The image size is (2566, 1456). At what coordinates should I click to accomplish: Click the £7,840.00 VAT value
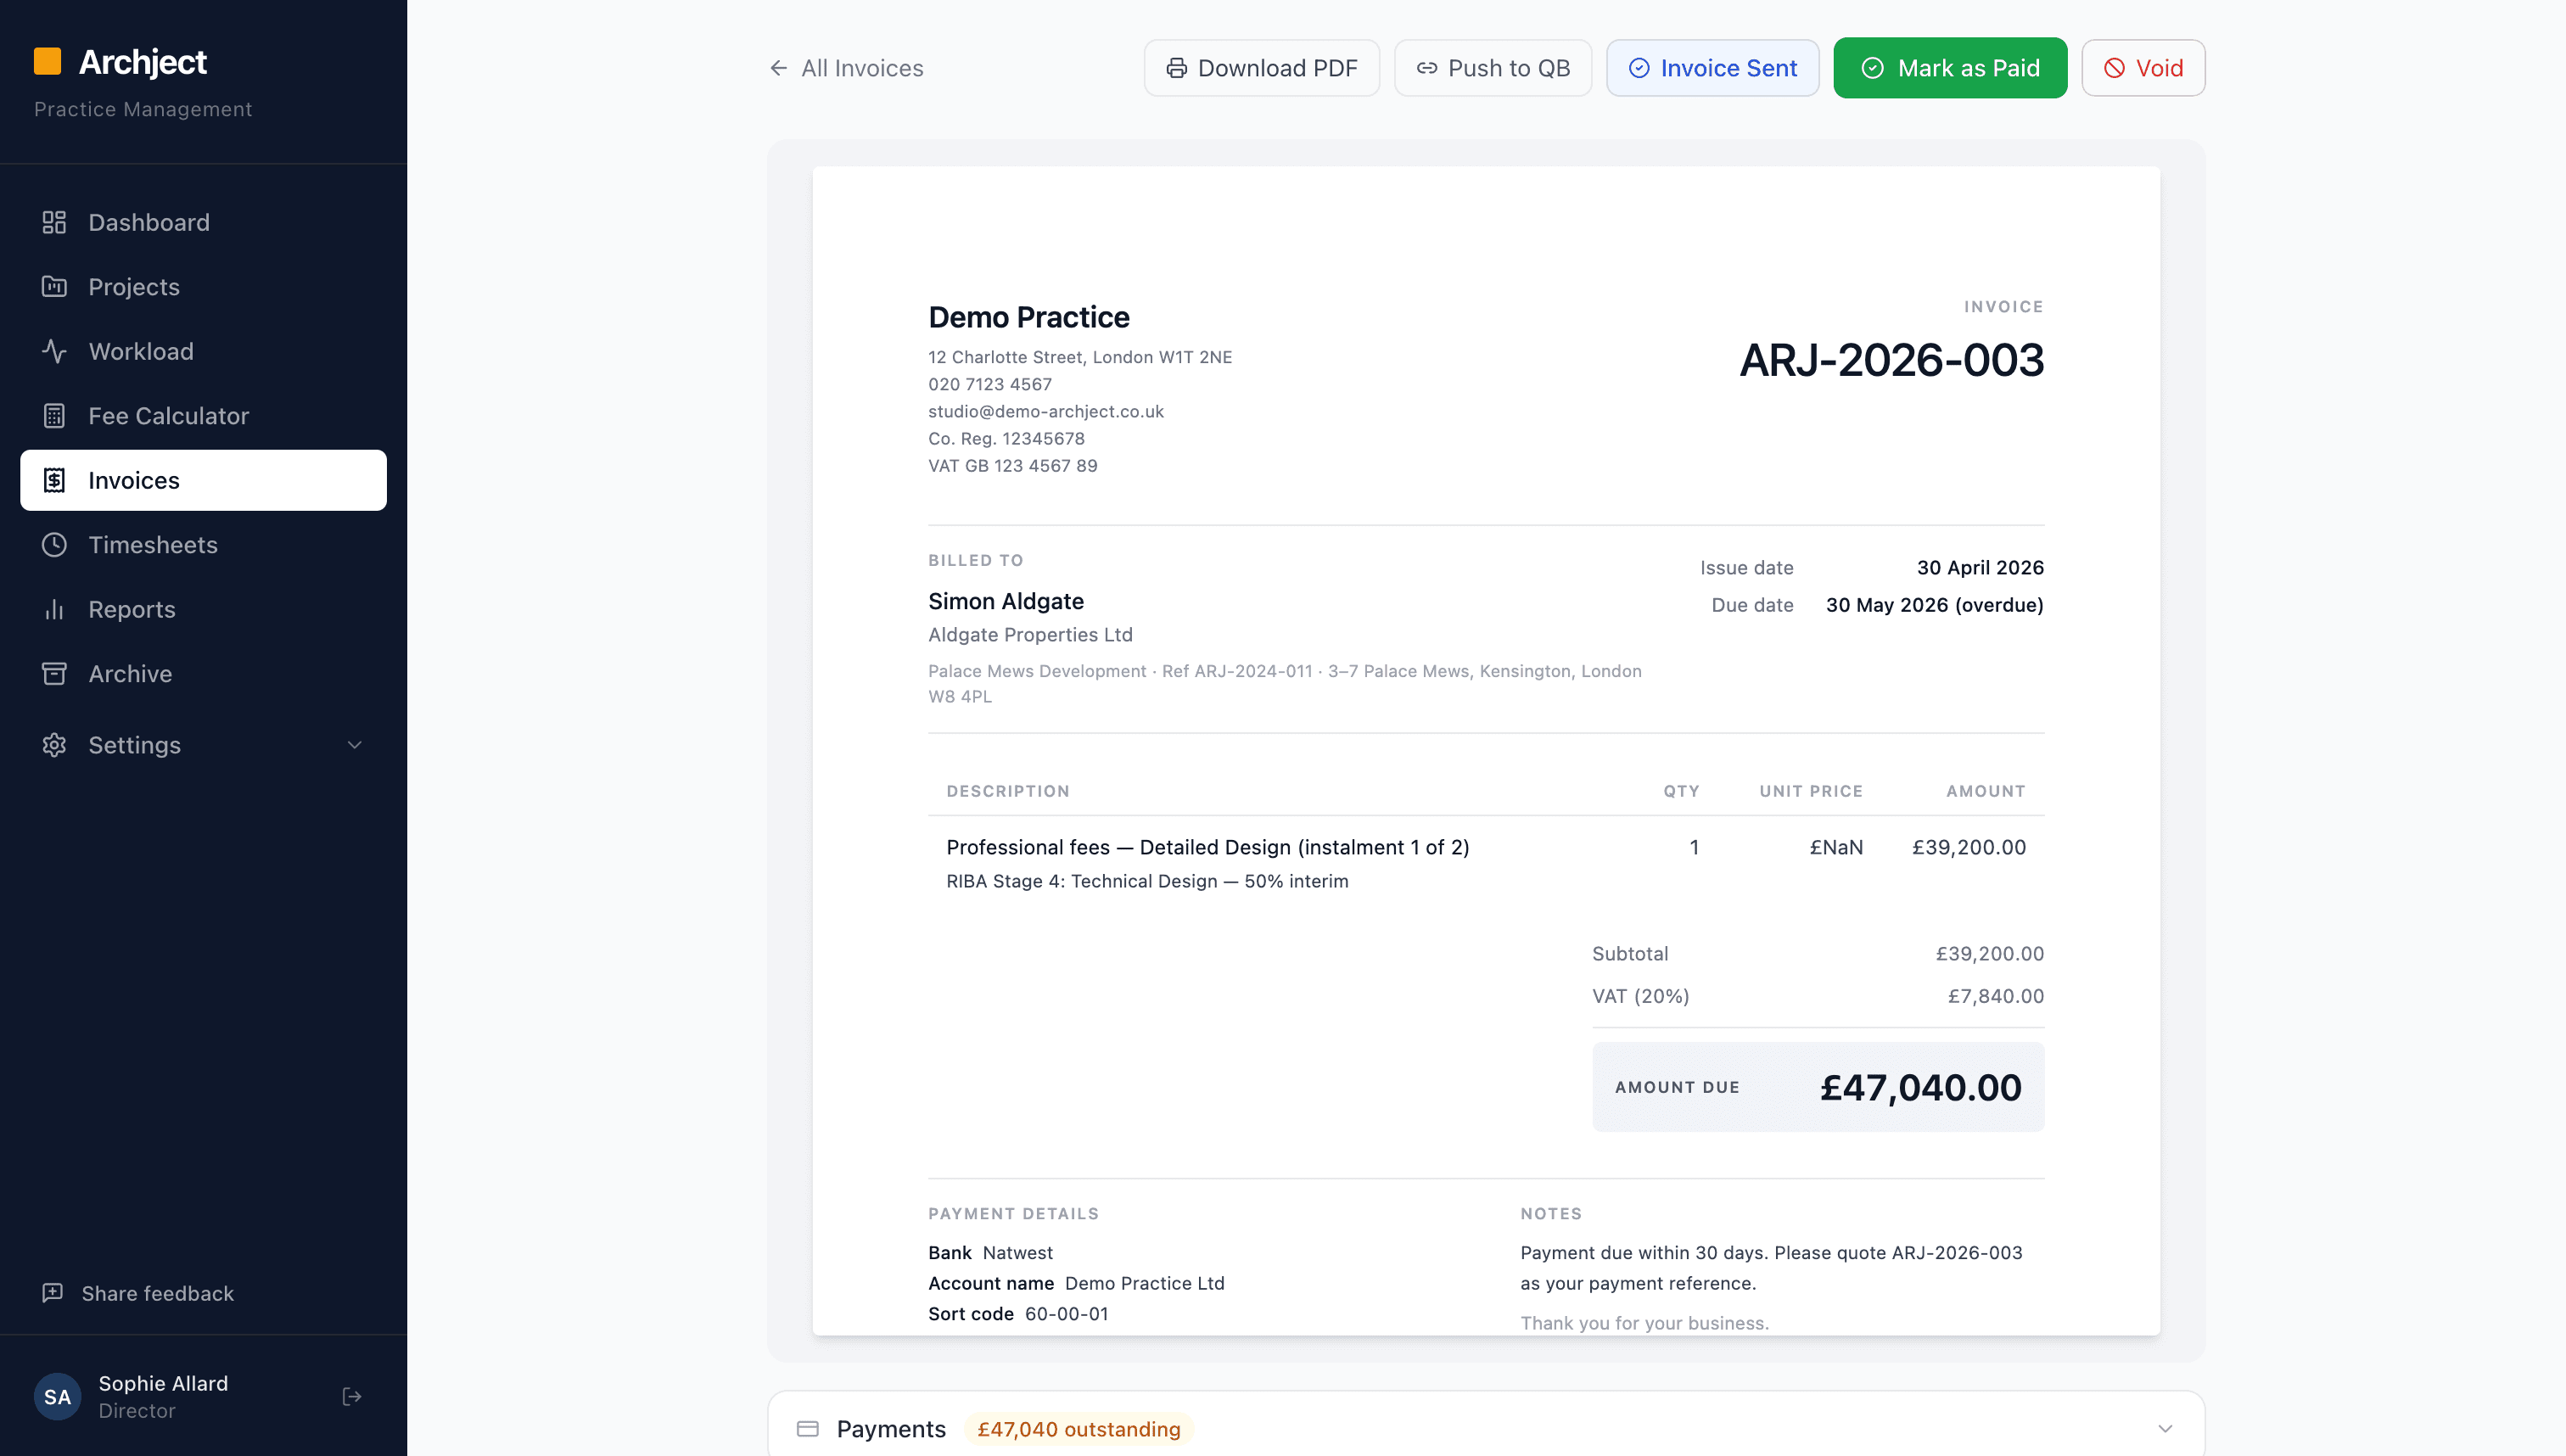[1995, 996]
